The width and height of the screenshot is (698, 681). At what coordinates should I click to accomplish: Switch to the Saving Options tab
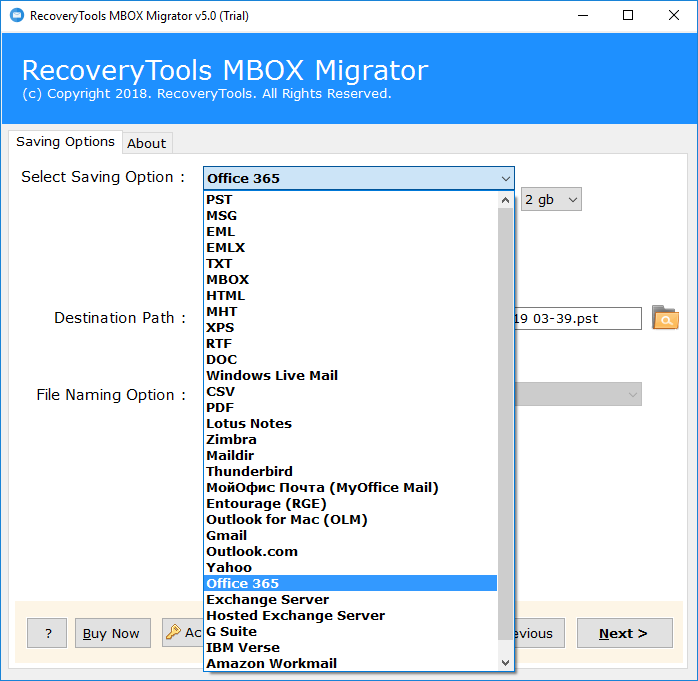65,142
